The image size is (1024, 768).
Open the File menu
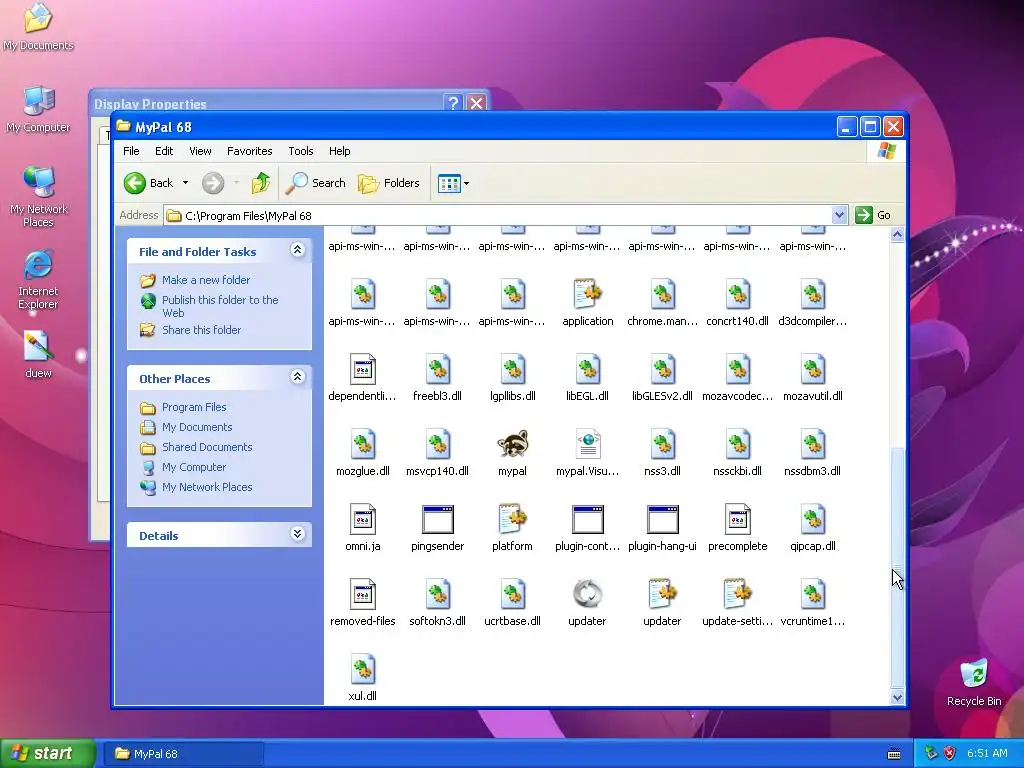(131, 151)
